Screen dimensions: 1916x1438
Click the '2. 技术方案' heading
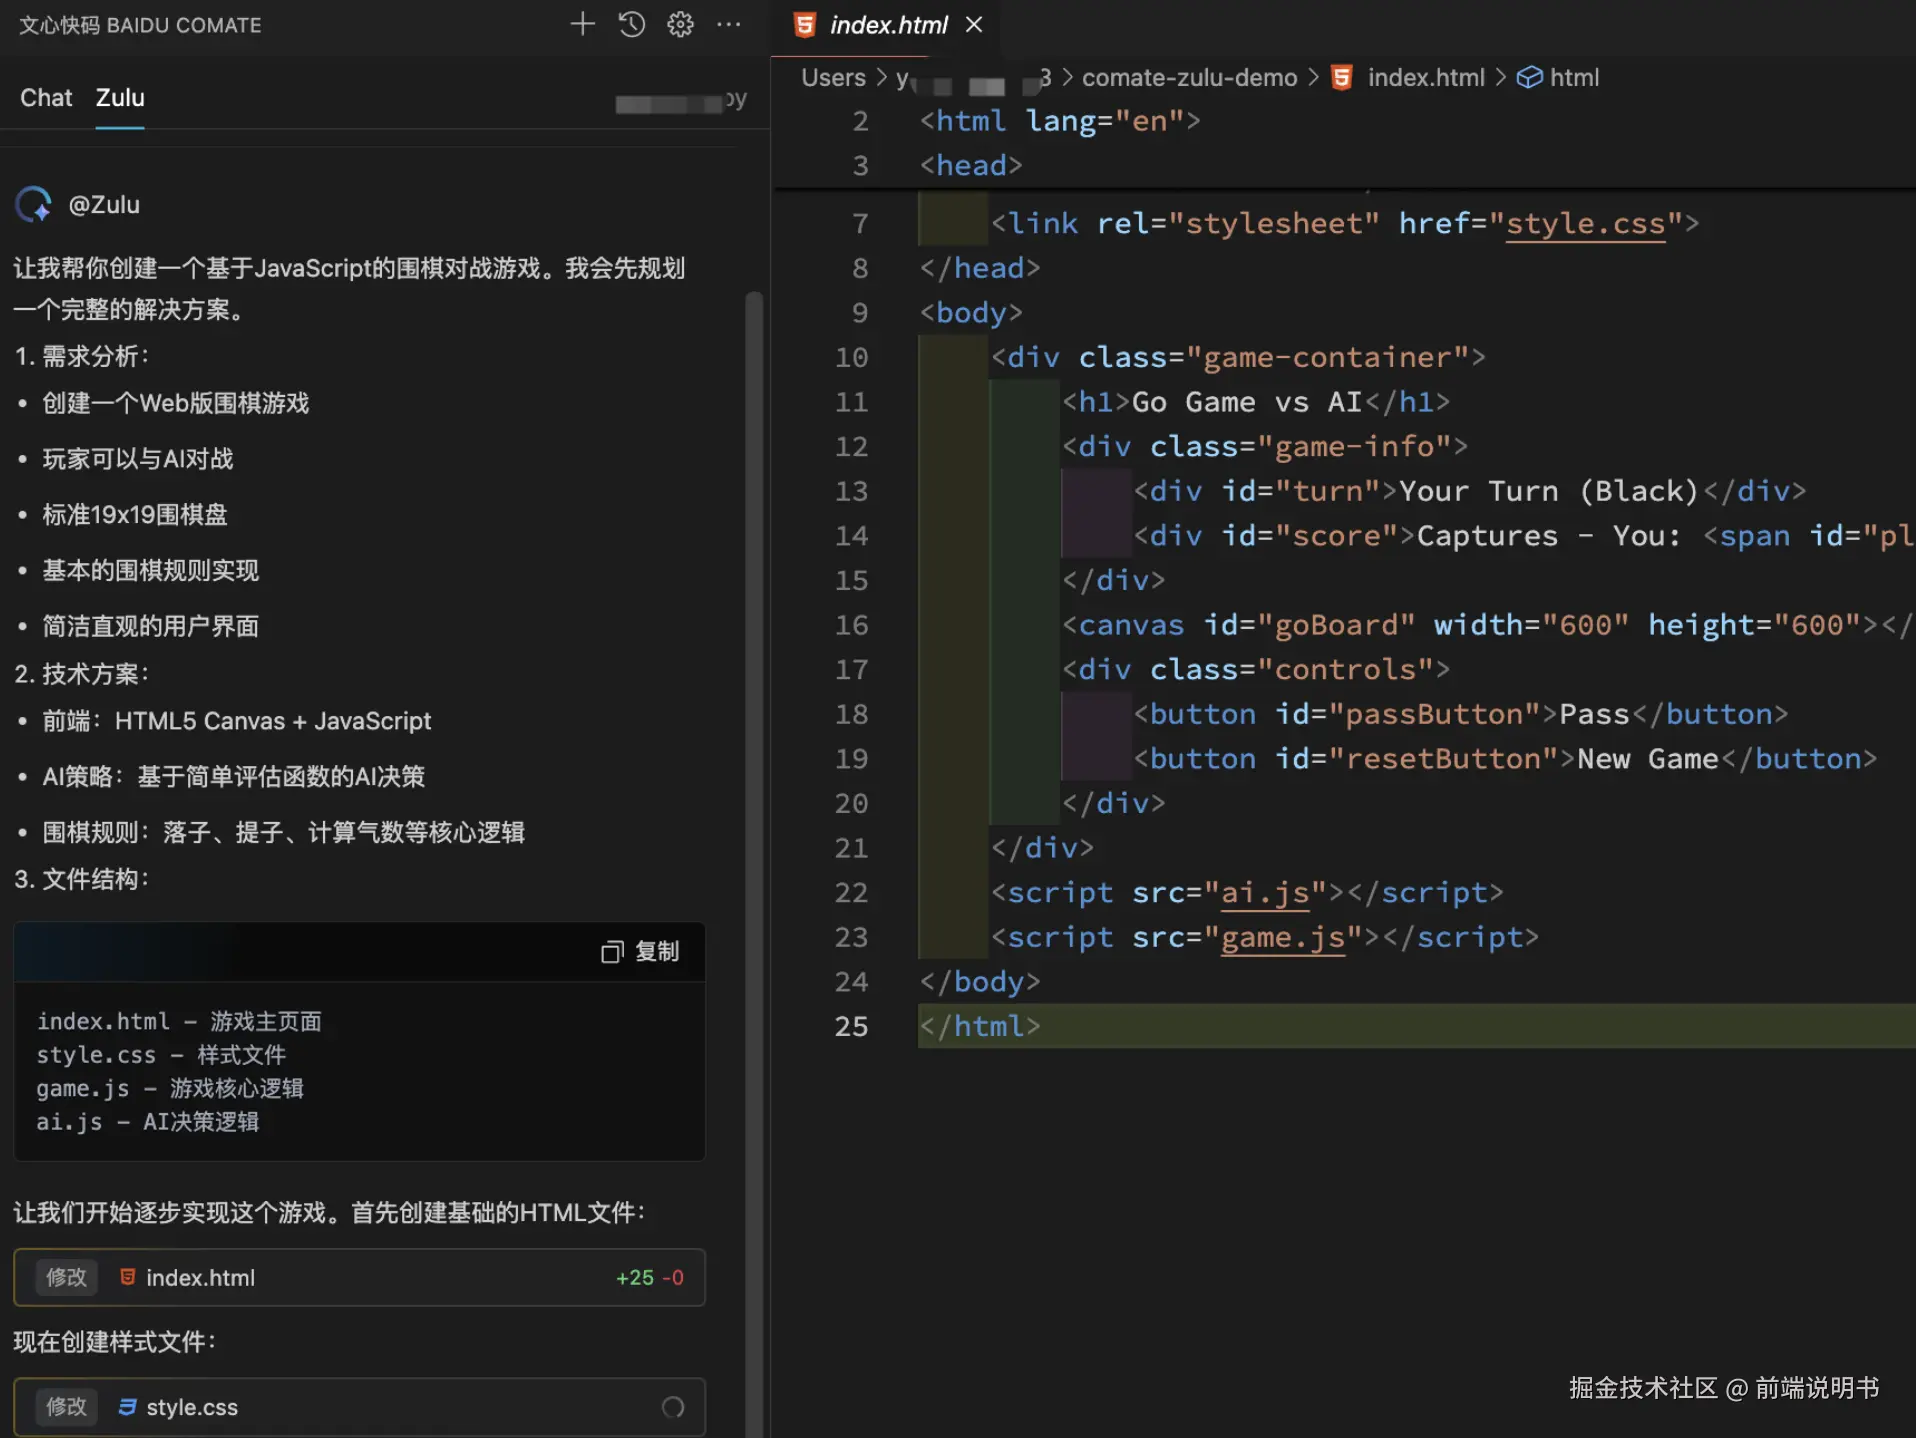tap(82, 674)
